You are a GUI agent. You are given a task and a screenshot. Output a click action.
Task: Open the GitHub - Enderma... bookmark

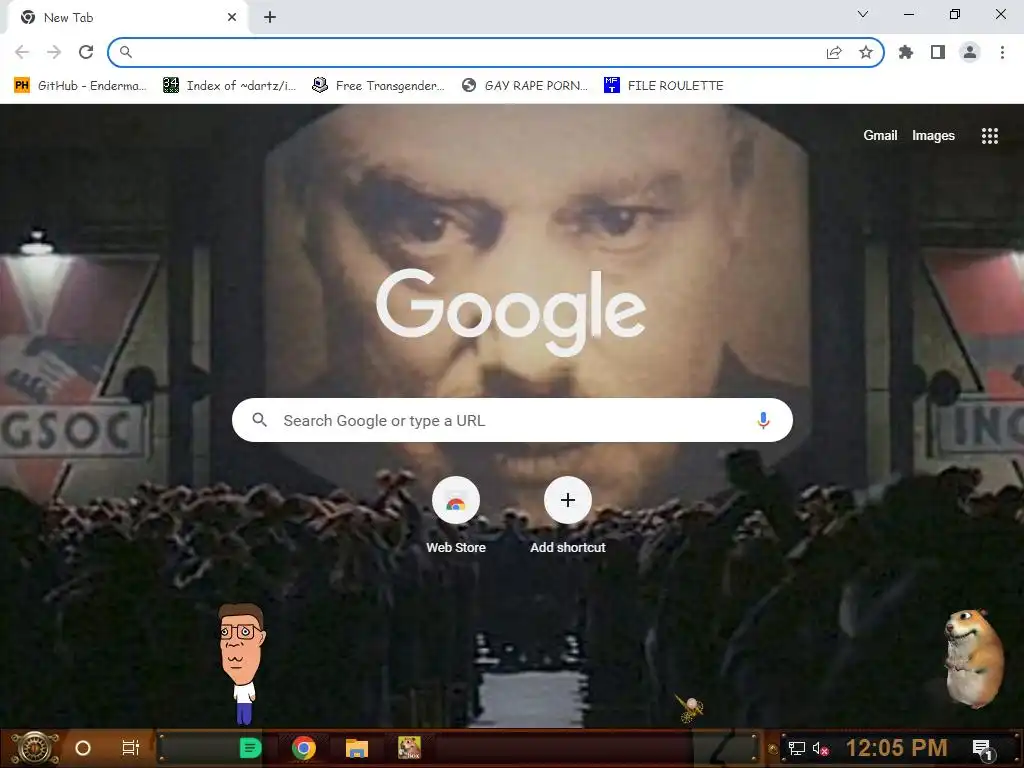click(x=80, y=86)
